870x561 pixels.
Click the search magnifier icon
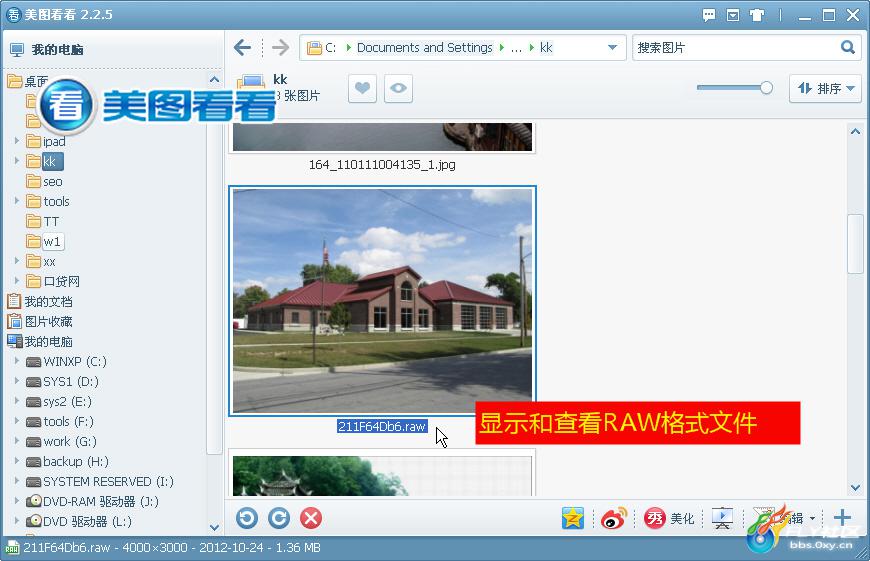click(847, 47)
